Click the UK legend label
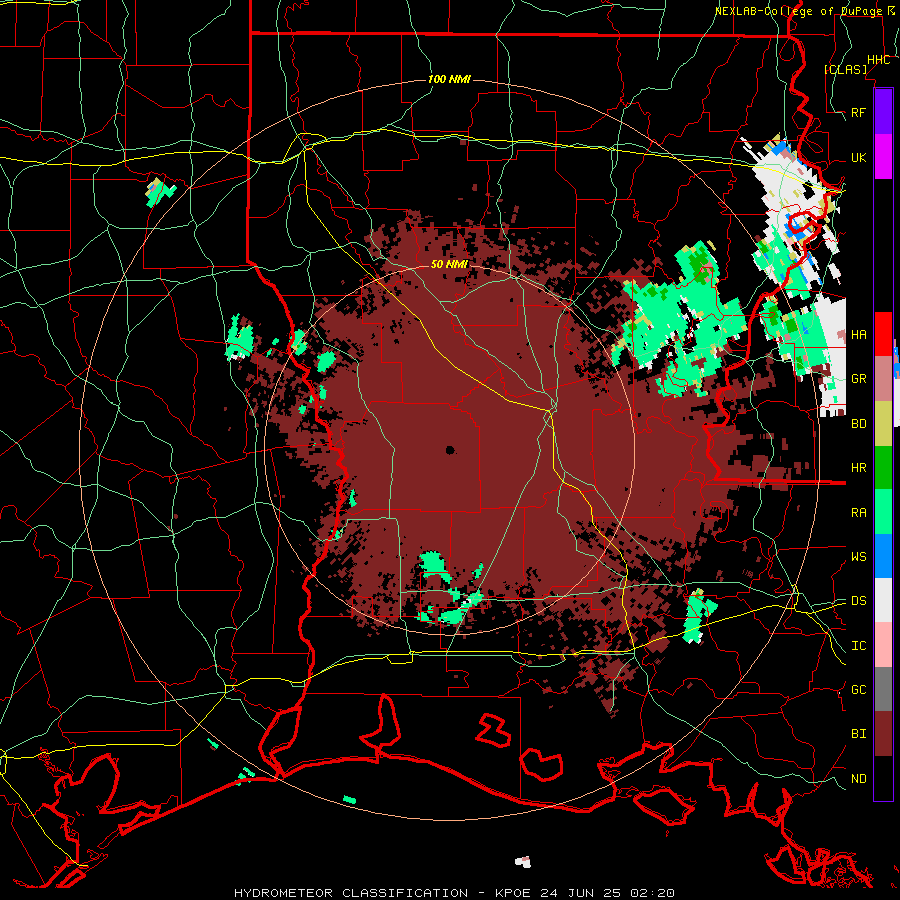Viewport: 900px width, 900px height. 858,157
